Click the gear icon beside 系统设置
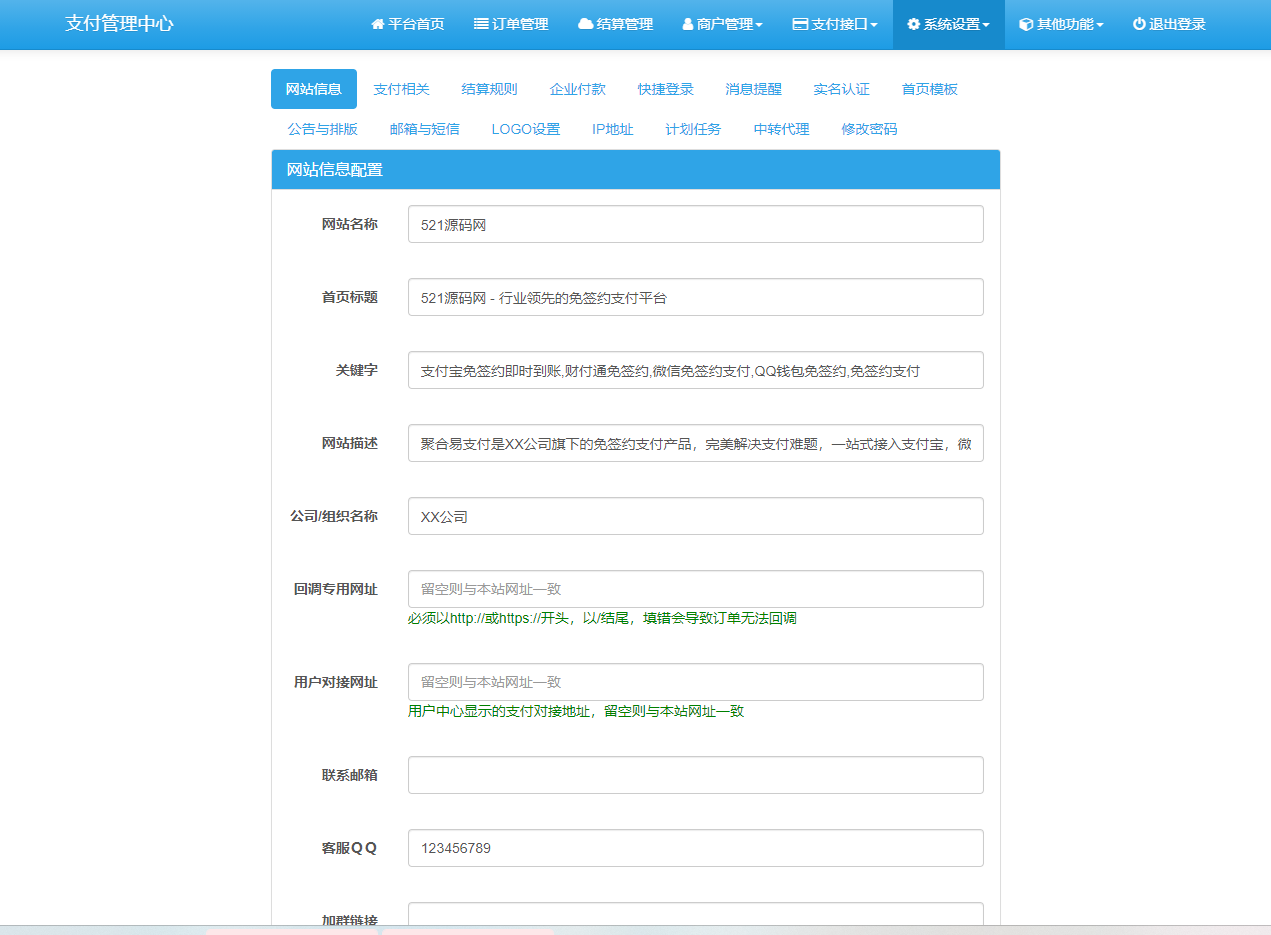Screen dimensions: 1271x935 913,24
